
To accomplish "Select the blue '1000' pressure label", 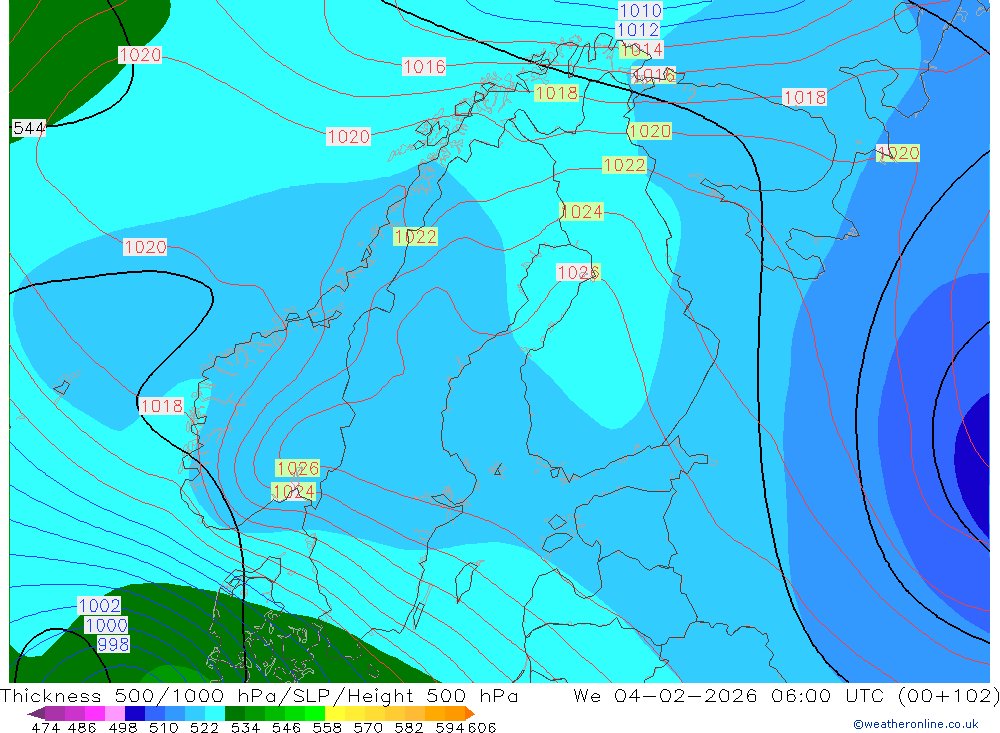I will [107, 625].
